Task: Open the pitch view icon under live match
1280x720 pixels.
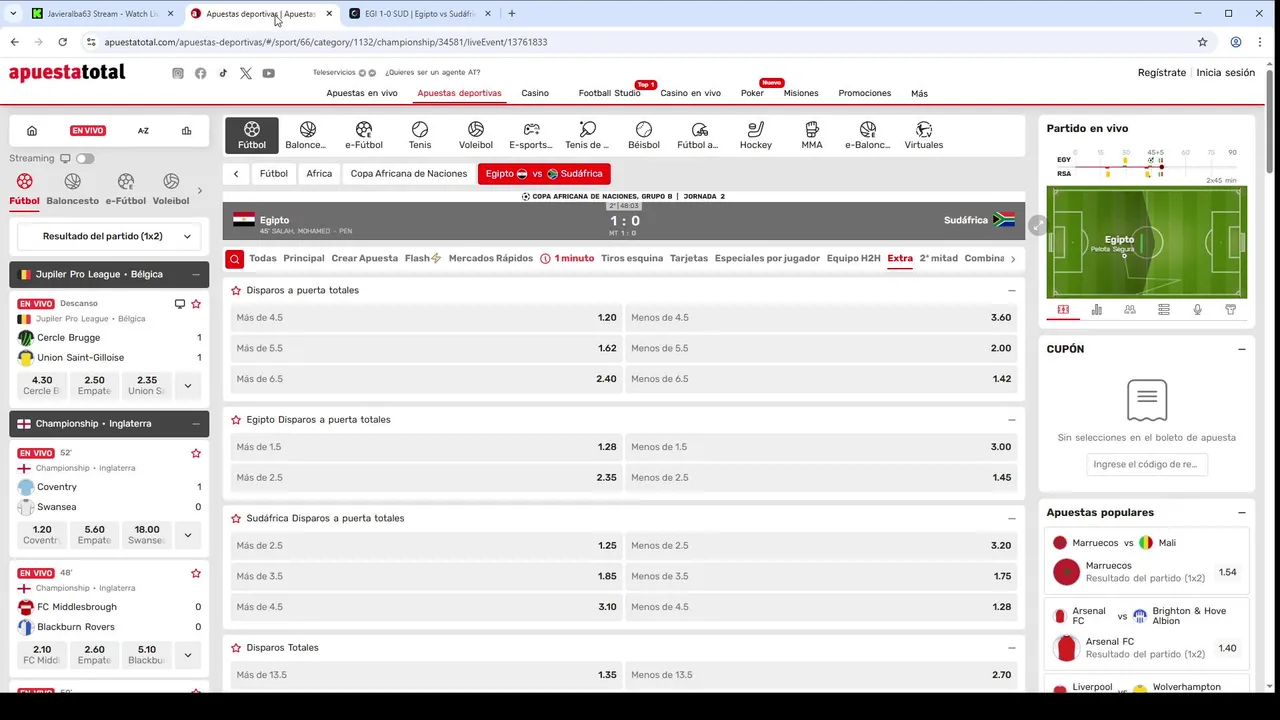Action: [1063, 310]
